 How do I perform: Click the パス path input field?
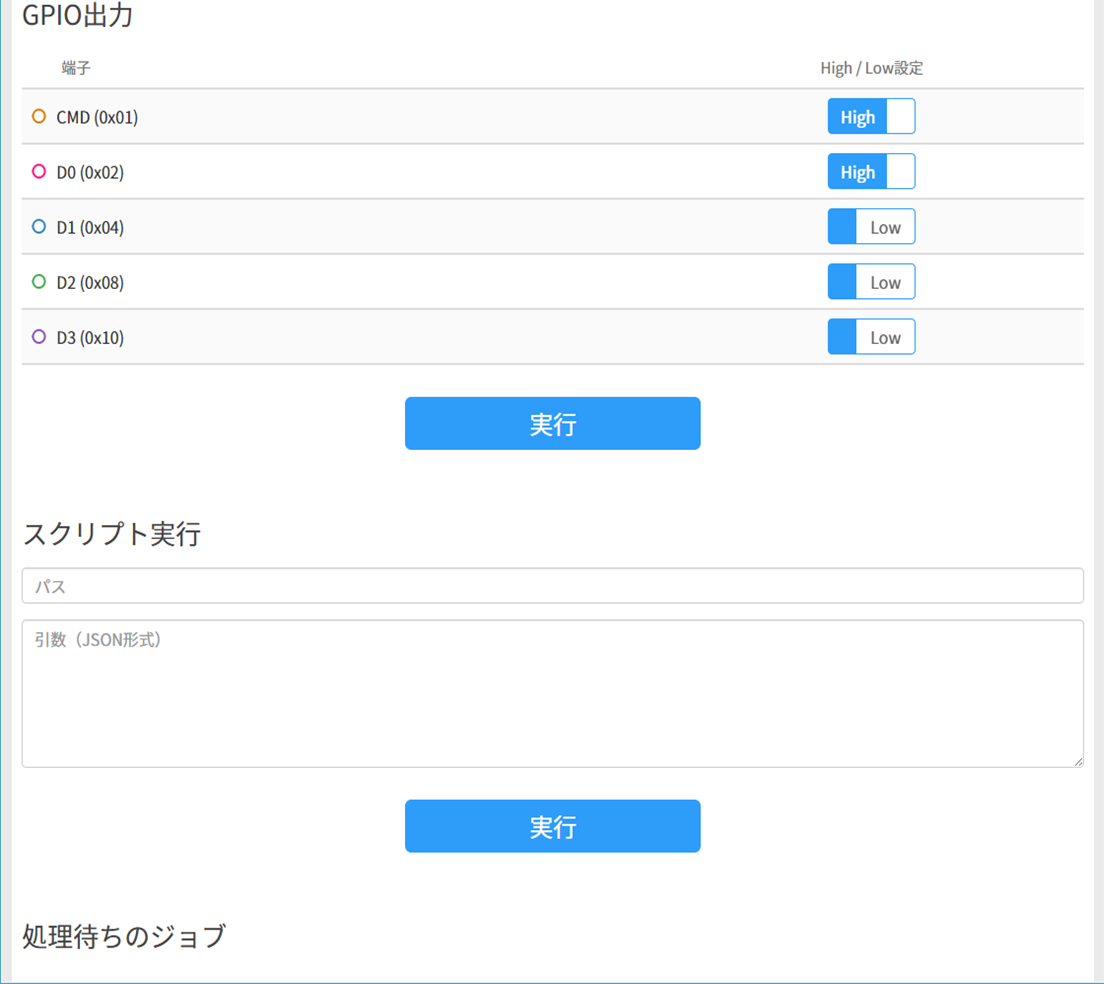[552, 586]
